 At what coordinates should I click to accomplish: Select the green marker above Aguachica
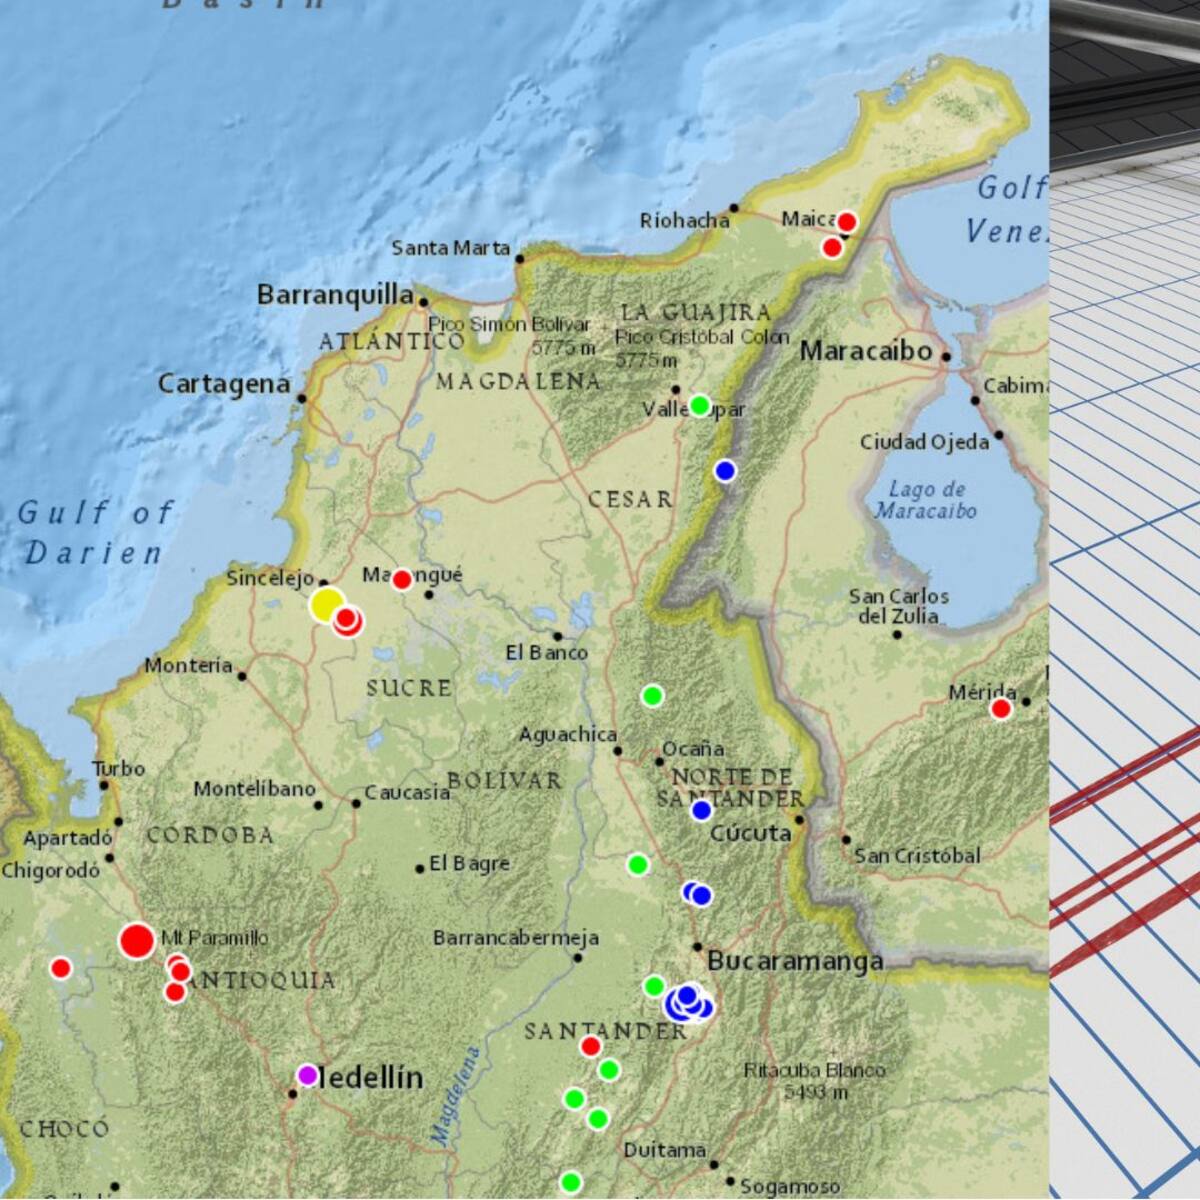pos(651,697)
